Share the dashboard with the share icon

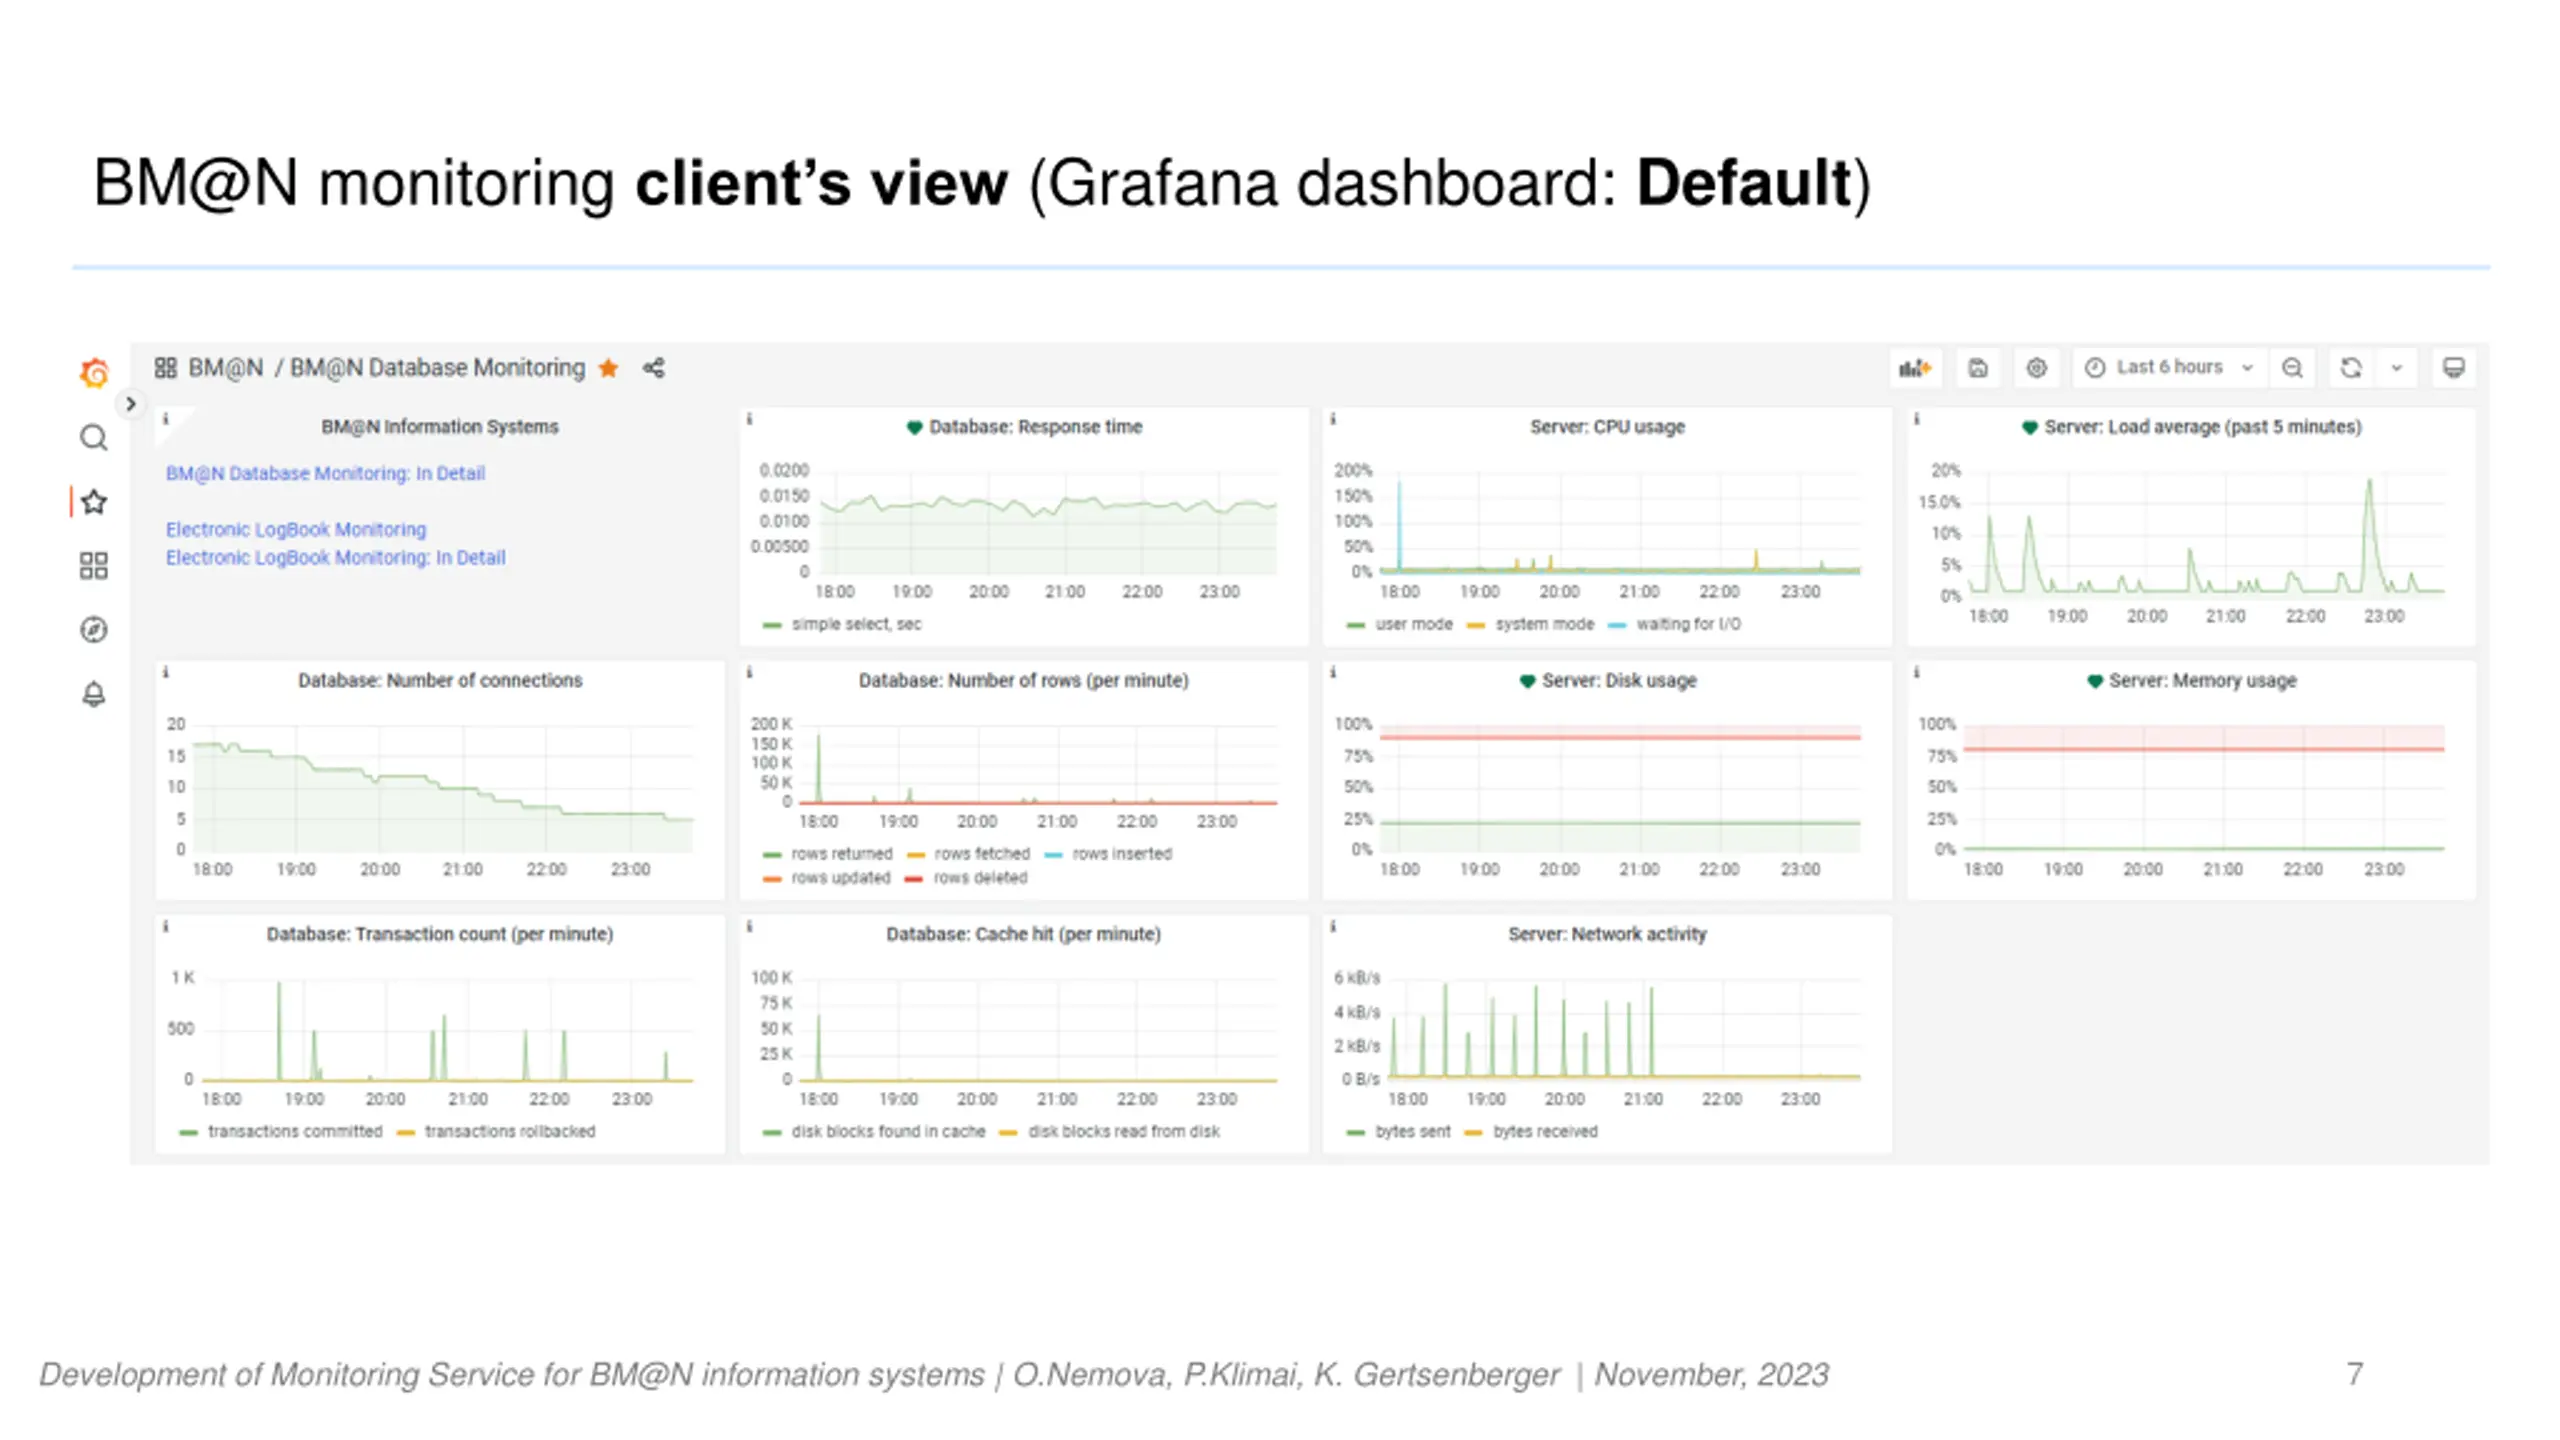coord(654,368)
